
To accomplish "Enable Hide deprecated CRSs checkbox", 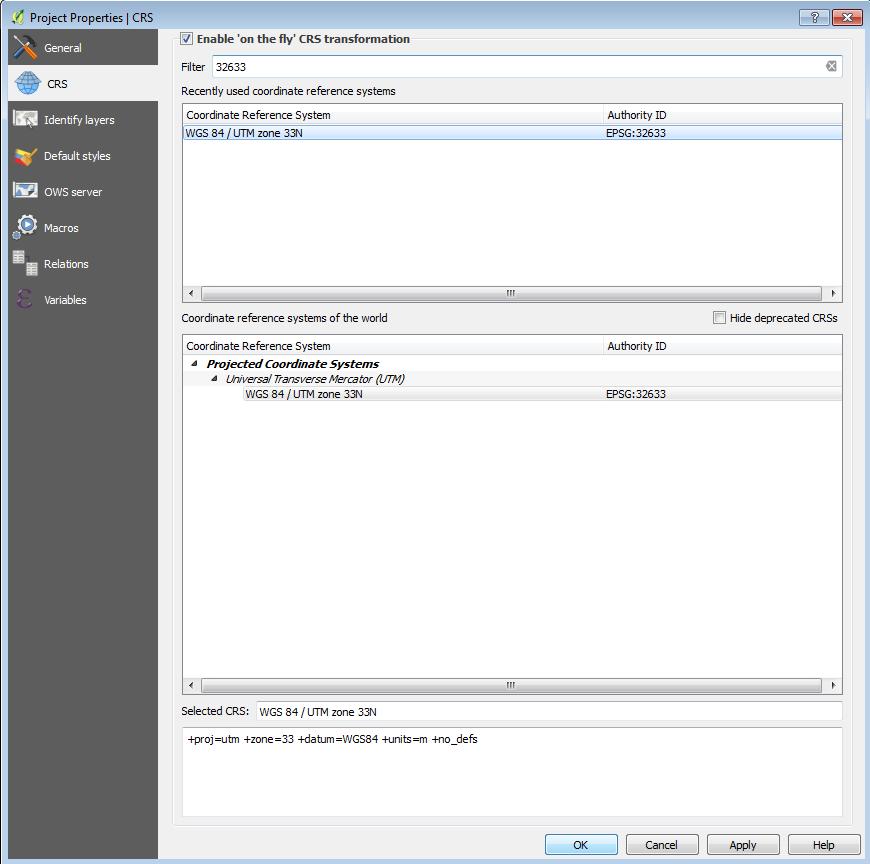I will [719, 317].
